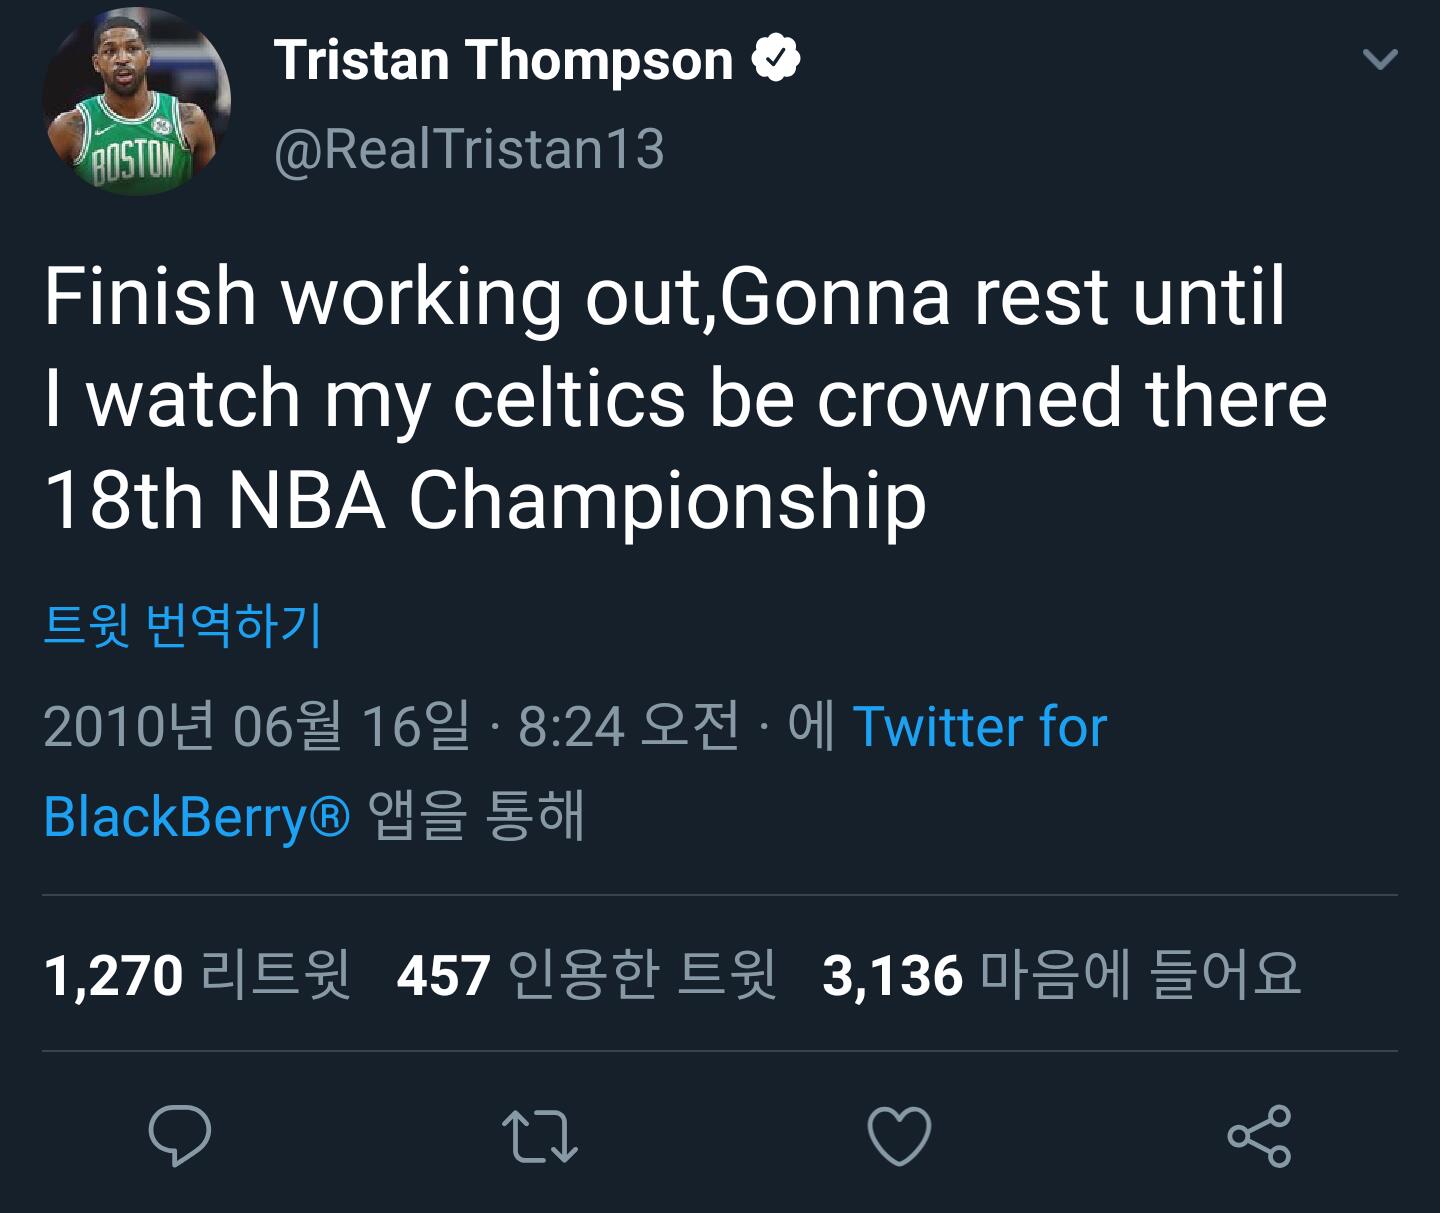Image resolution: width=1440 pixels, height=1213 pixels.
Task: Click the '앱을 통해' text after BlackBerry
Action: point(476,816)
